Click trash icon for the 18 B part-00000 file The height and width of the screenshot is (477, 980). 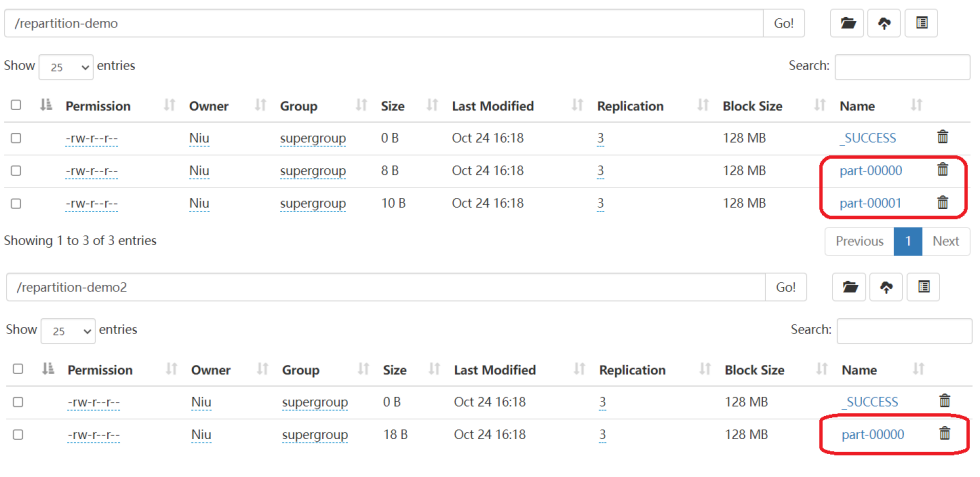pyautogui.click(x=944, y=434)
